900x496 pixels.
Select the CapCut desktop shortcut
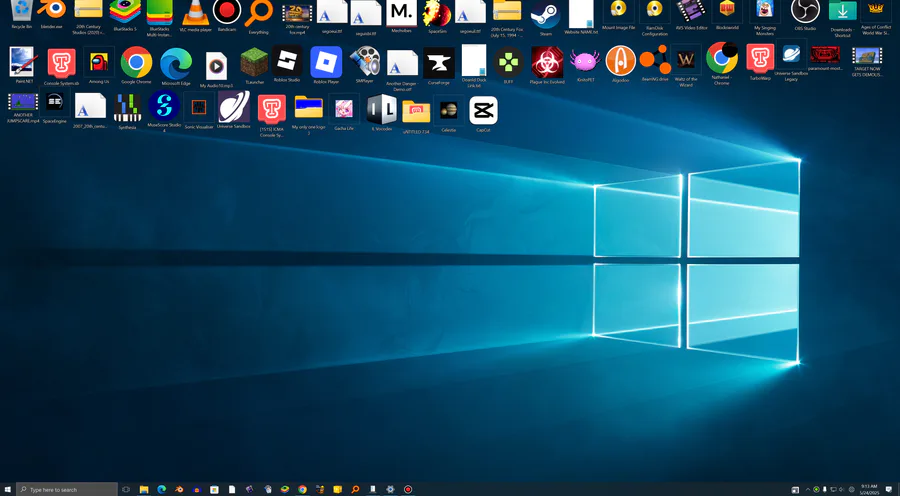click(x=483, y=114)
